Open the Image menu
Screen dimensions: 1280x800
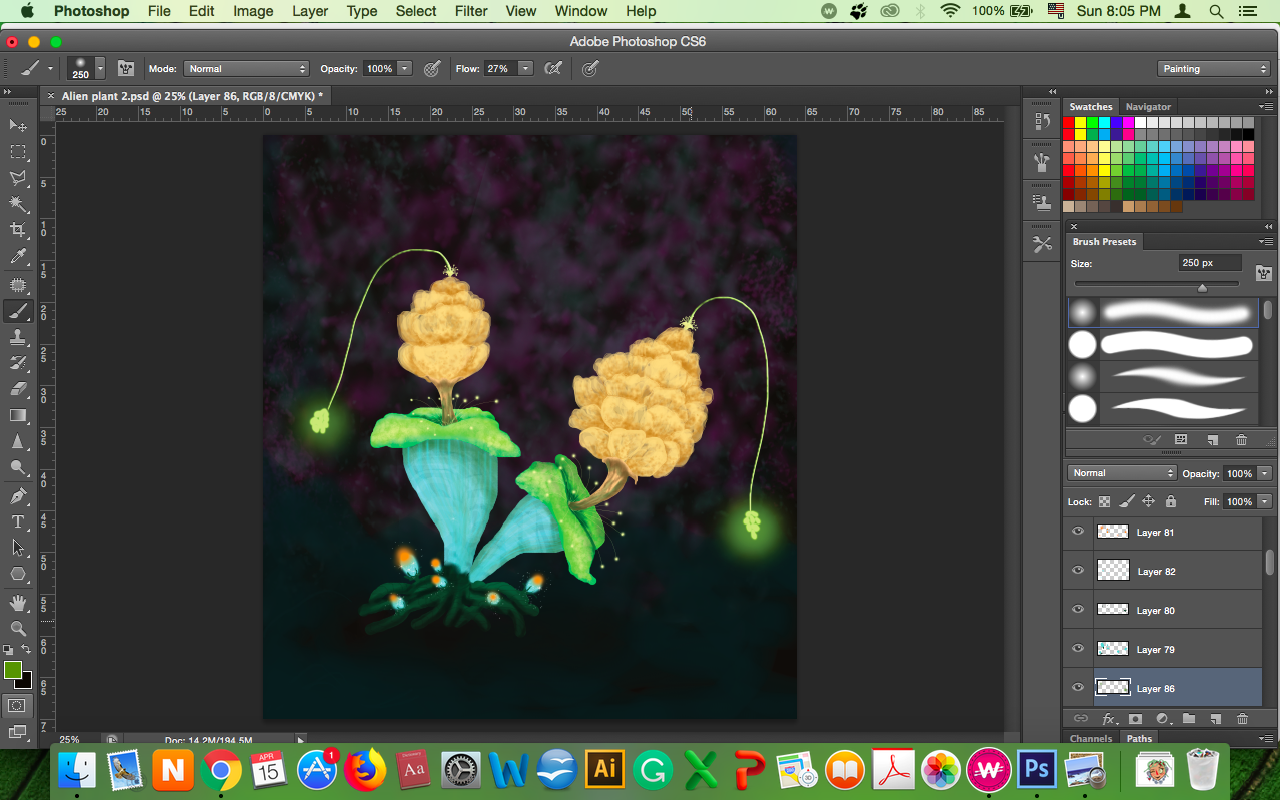(253, 11)
